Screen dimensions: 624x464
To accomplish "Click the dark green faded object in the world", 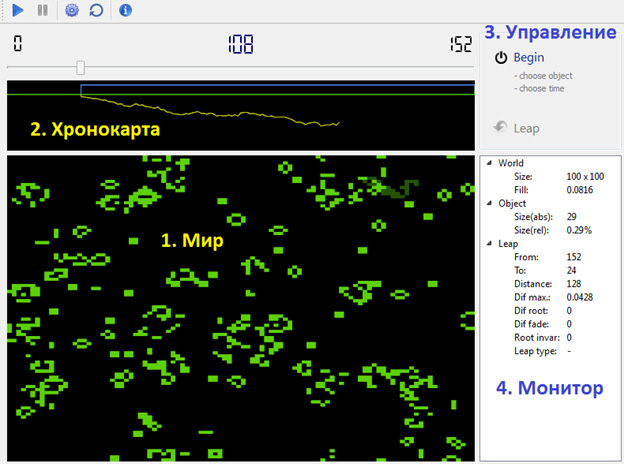I will pos(392,187).
